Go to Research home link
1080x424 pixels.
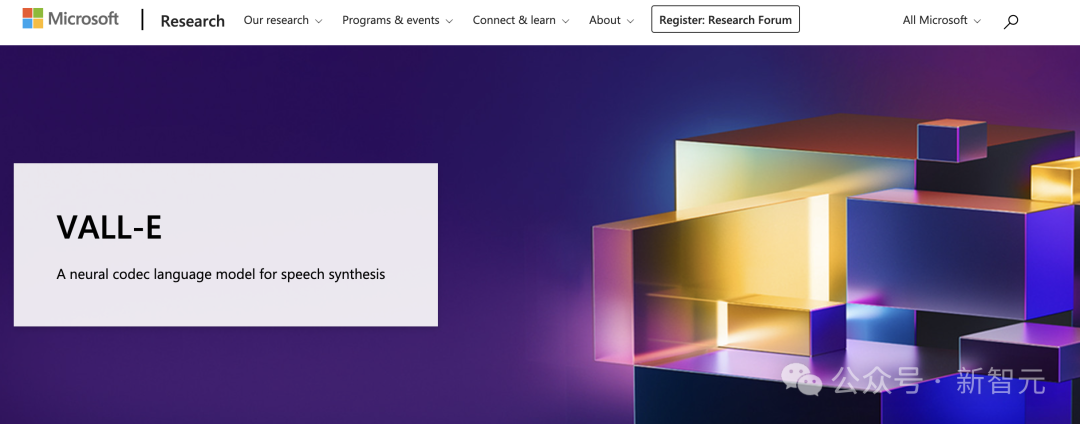(192, 21)
